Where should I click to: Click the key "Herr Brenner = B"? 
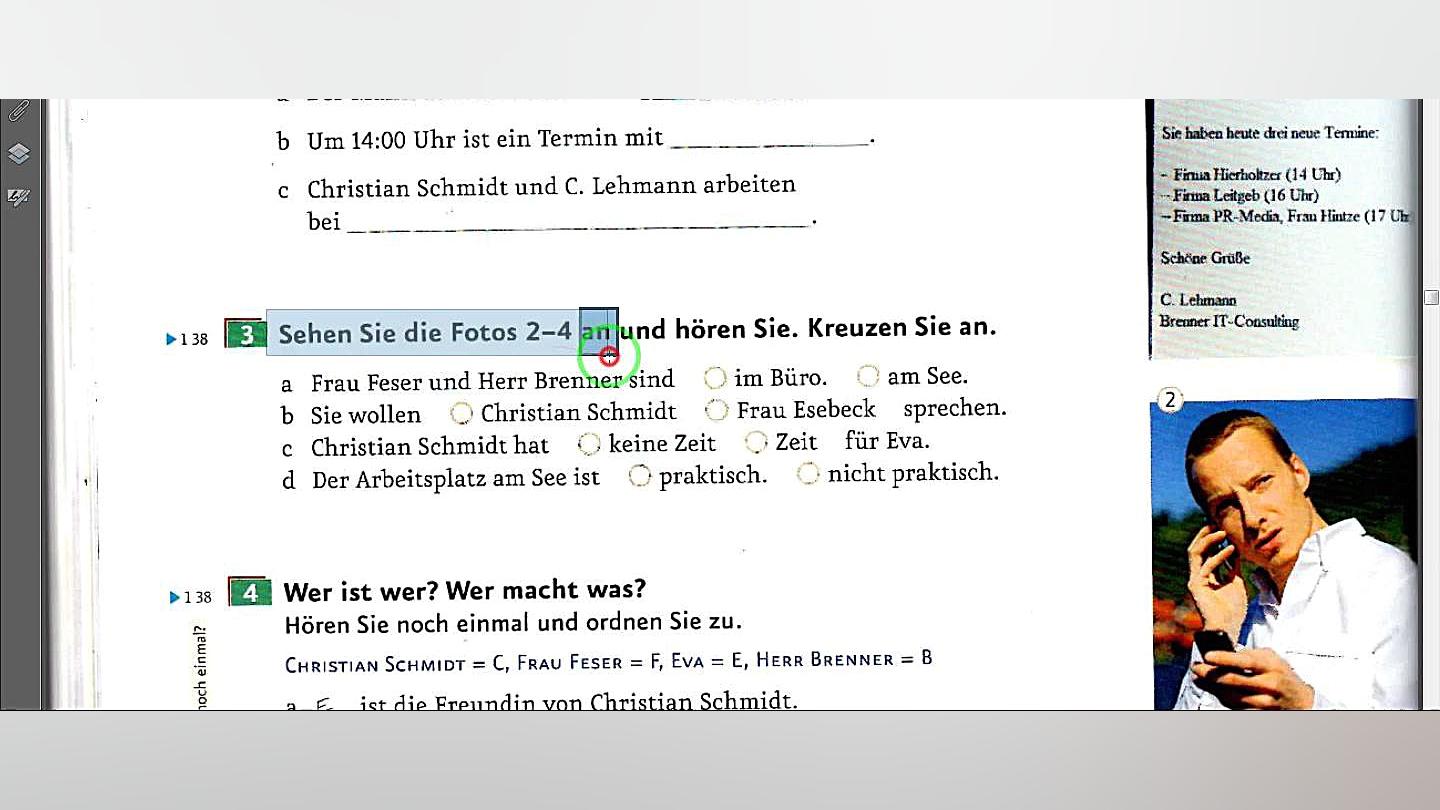point(845,659)
